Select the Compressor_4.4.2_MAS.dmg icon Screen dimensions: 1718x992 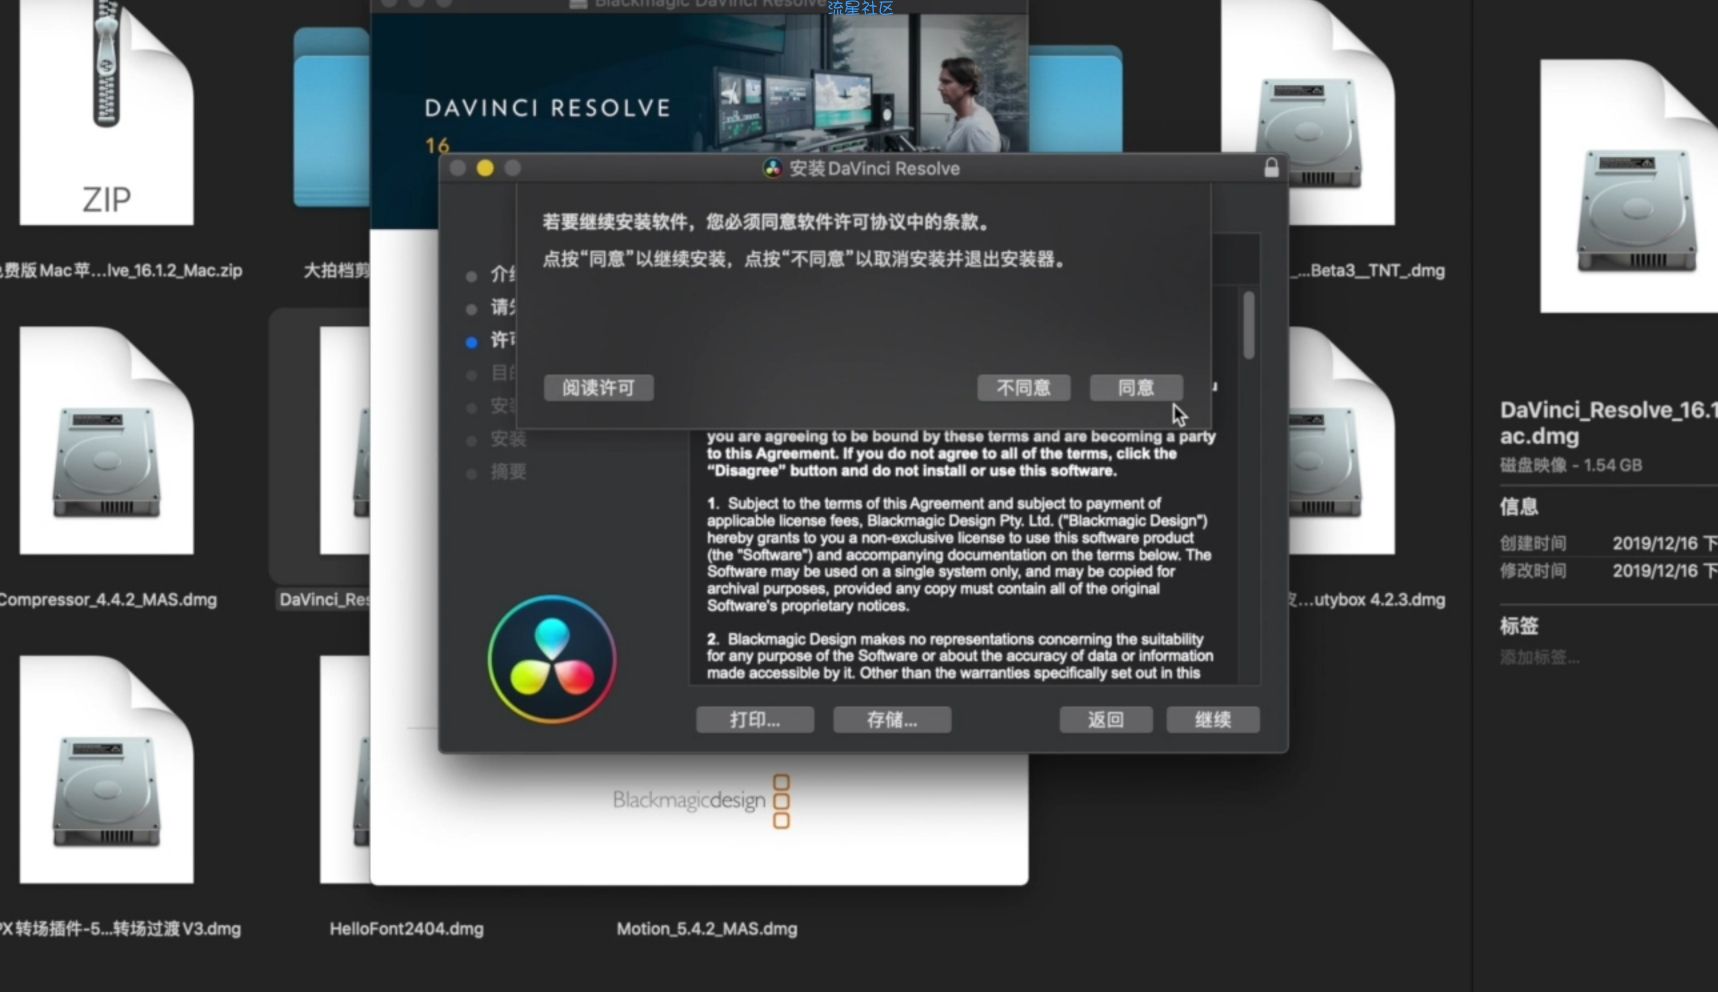106,441
